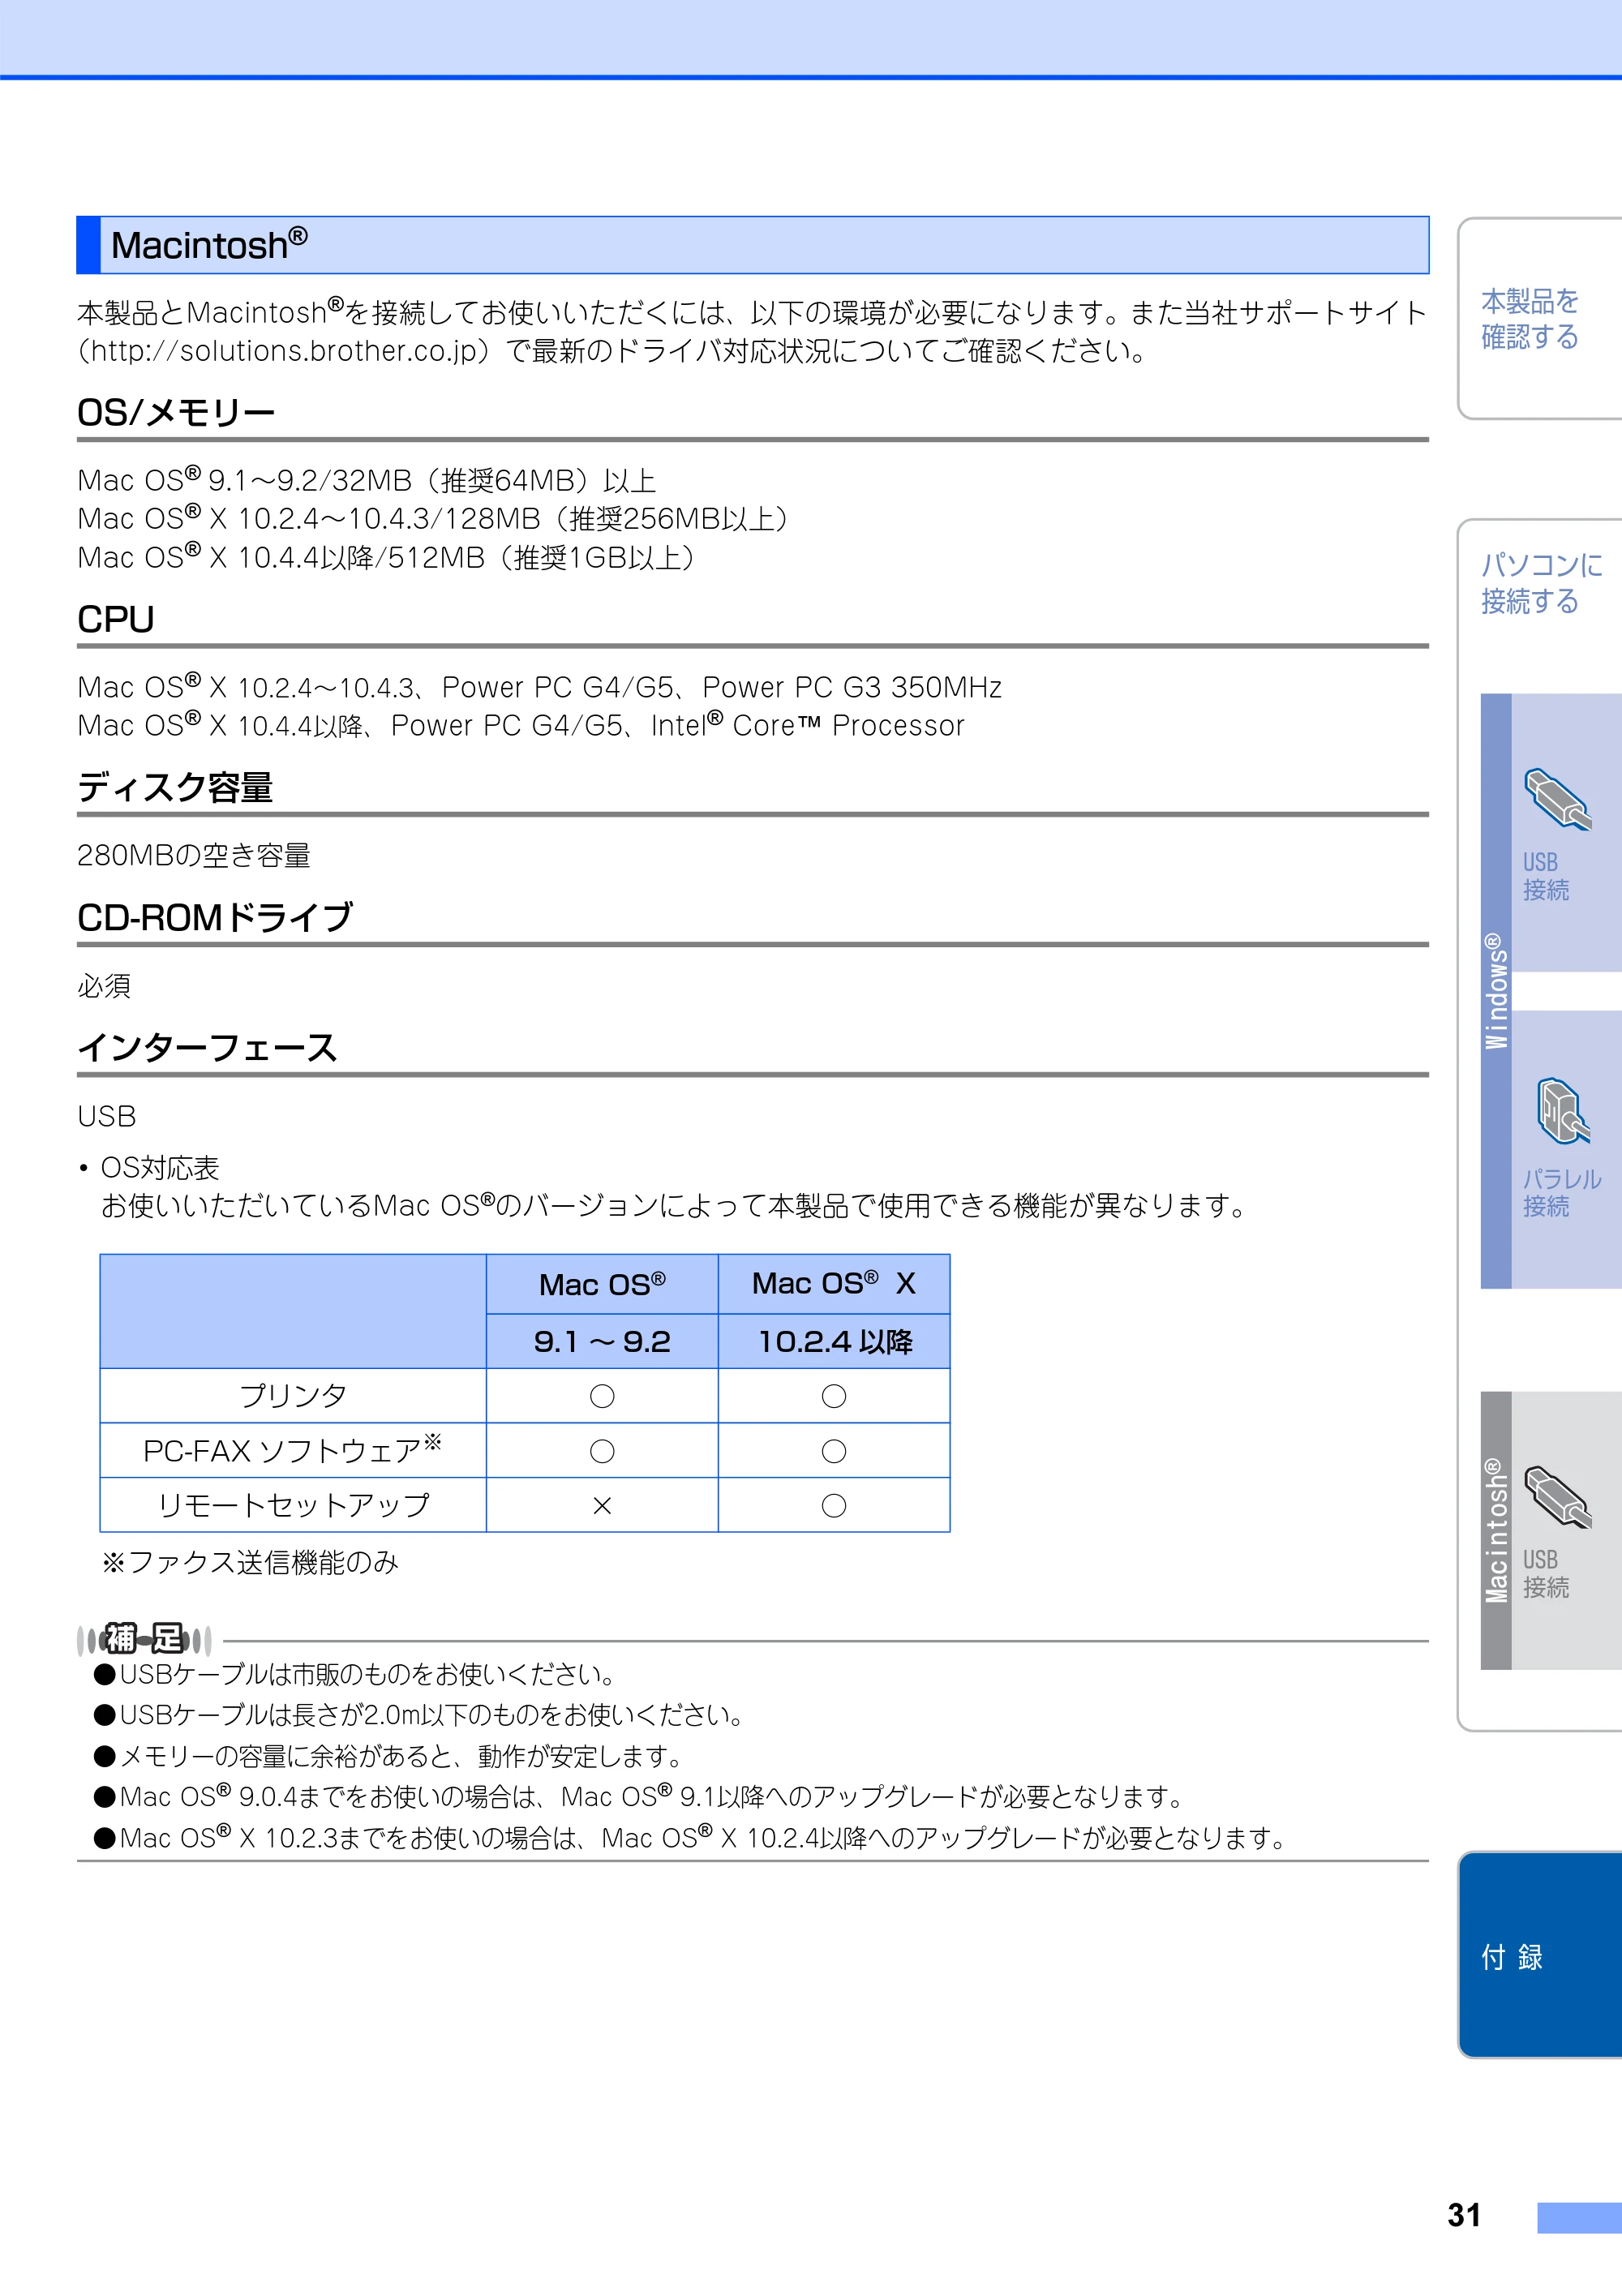Screen dimensions: 1622x2296
Task: Click the パラレル接続 label under Windows
Action: 1561,1193
